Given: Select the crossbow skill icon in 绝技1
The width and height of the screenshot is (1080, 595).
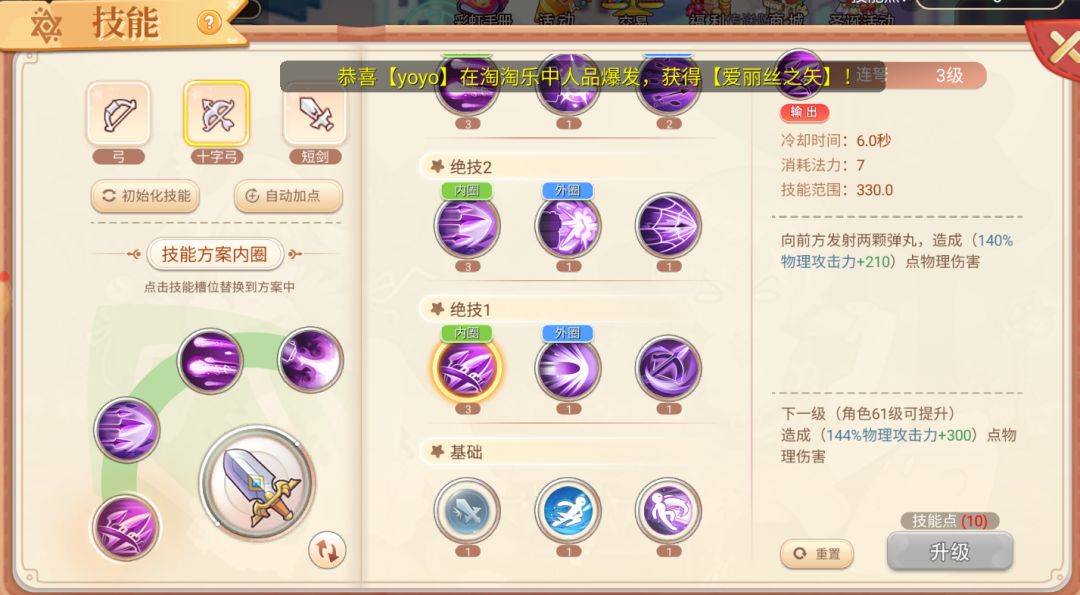Looking at the screenshot, I should [x=668, y=368].
